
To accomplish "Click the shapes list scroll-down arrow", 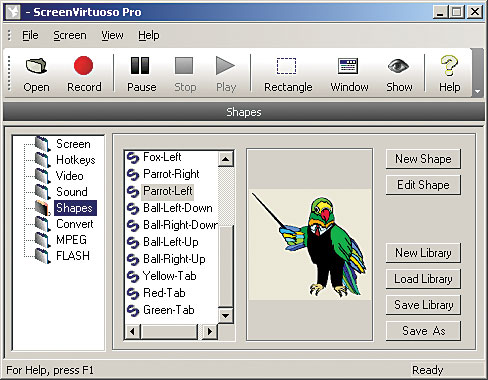I will (226, 315).
